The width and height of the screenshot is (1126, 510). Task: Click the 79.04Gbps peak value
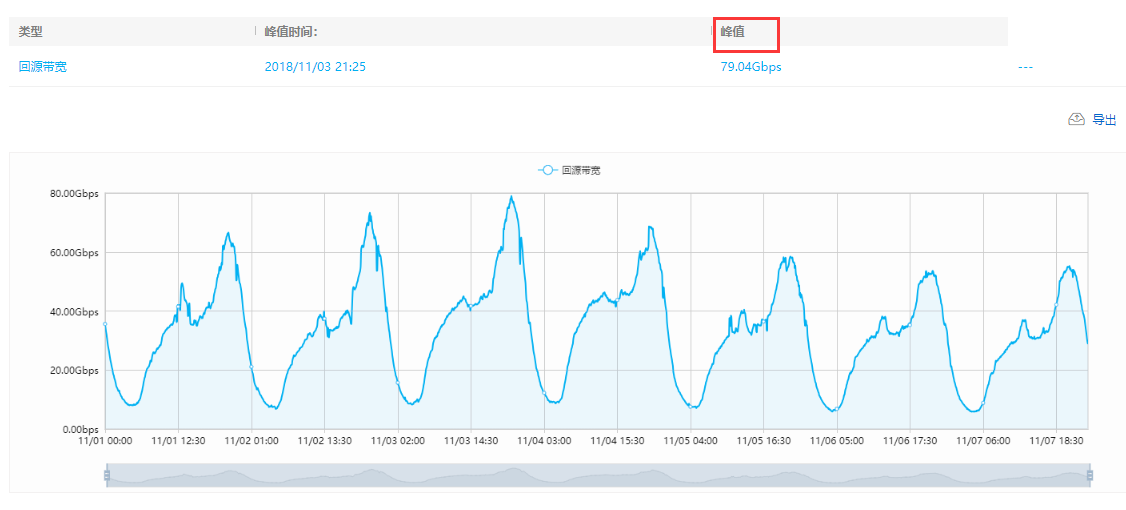coord(751,67)
